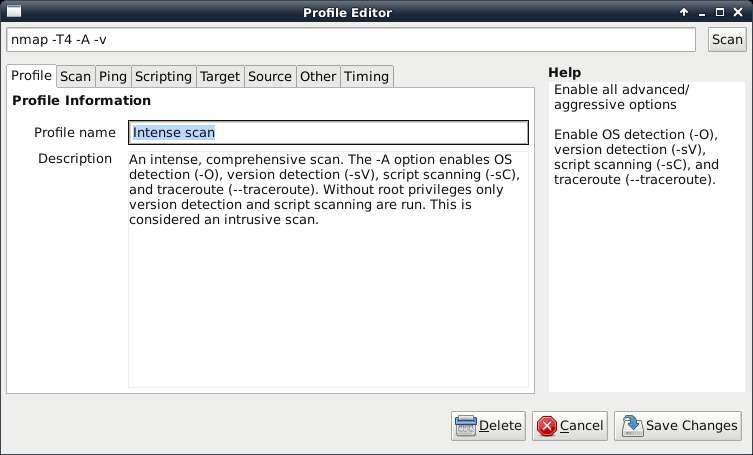Minimize the Profile Editor window
Viewport: 753px width, 455px height.
pos(702,12)
